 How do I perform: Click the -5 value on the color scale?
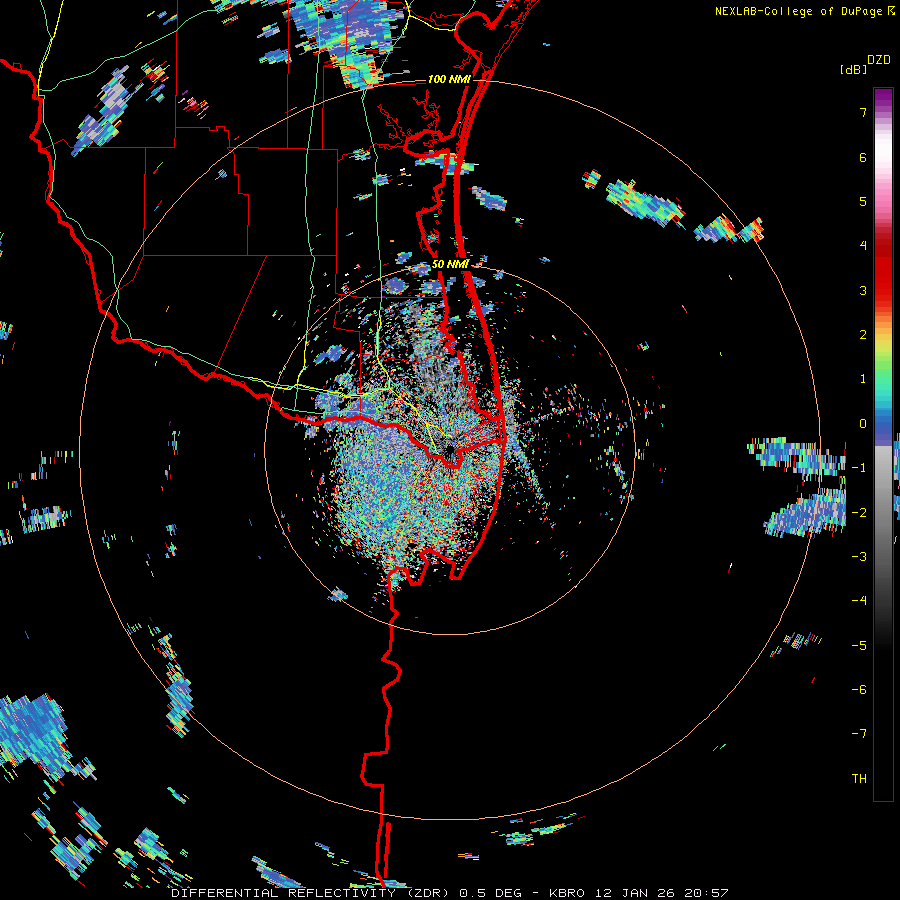[x=859, y=645]
